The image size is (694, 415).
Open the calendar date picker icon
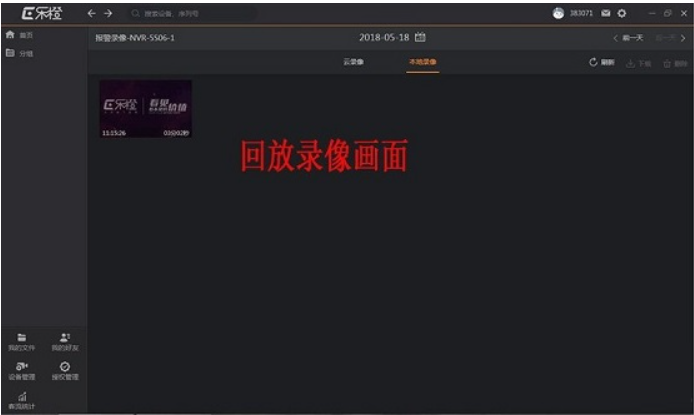coord(420,37)
